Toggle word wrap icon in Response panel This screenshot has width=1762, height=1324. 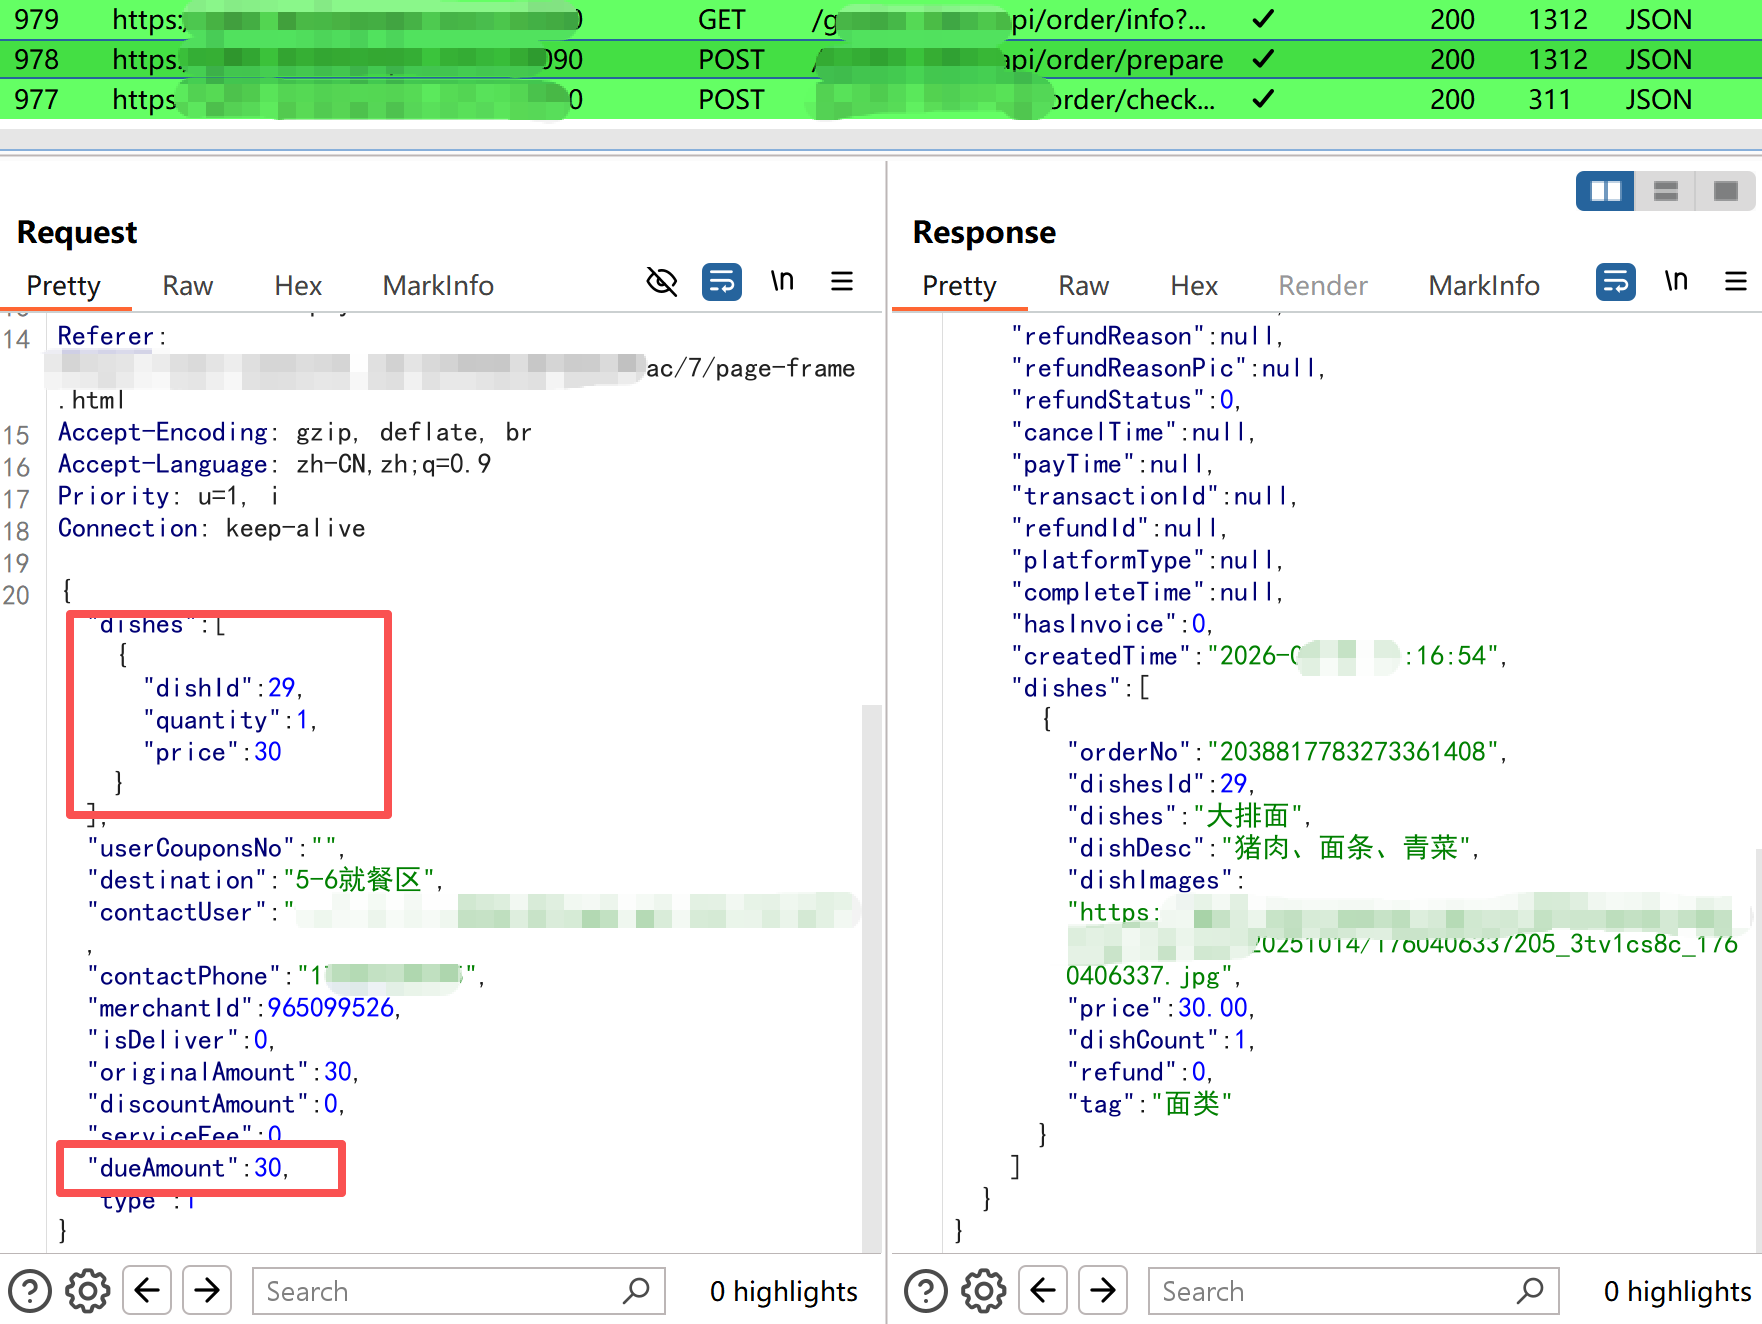click(x=1615, y=283)
